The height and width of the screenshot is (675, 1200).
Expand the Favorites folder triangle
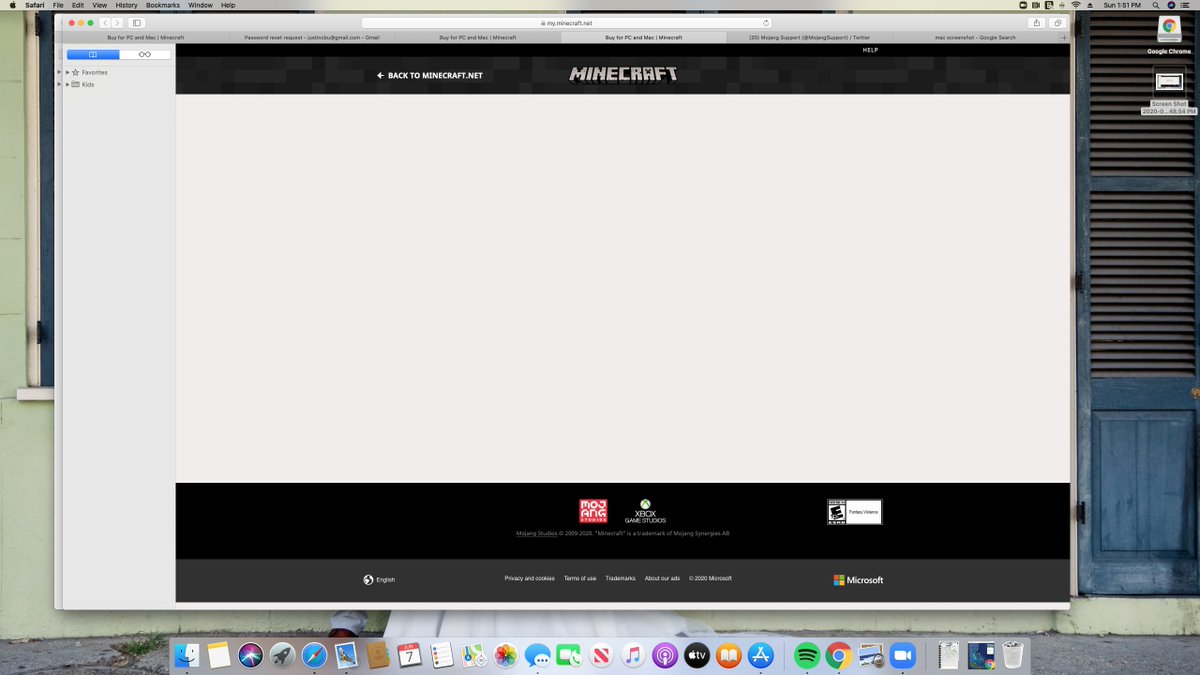click(68, 72)
